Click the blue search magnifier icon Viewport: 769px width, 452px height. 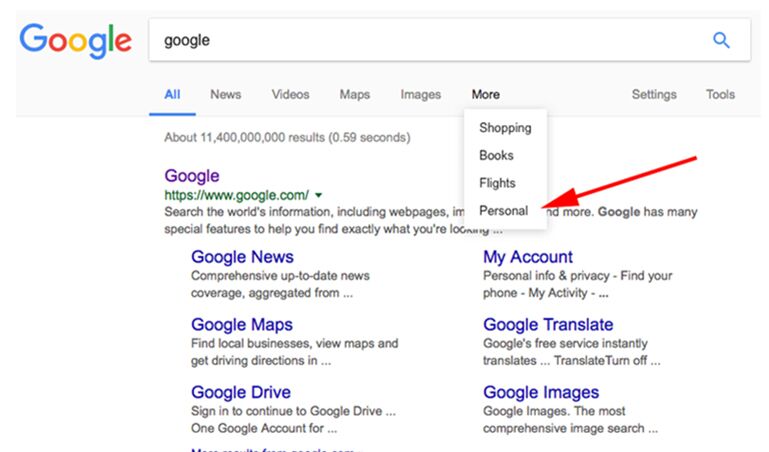tap(721, 40)
